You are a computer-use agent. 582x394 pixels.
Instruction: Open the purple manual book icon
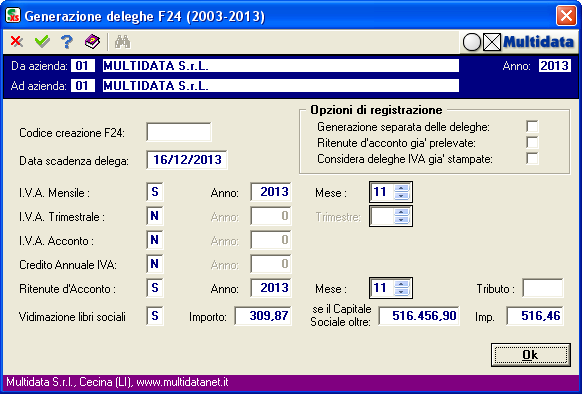click(x=92, y=42)
